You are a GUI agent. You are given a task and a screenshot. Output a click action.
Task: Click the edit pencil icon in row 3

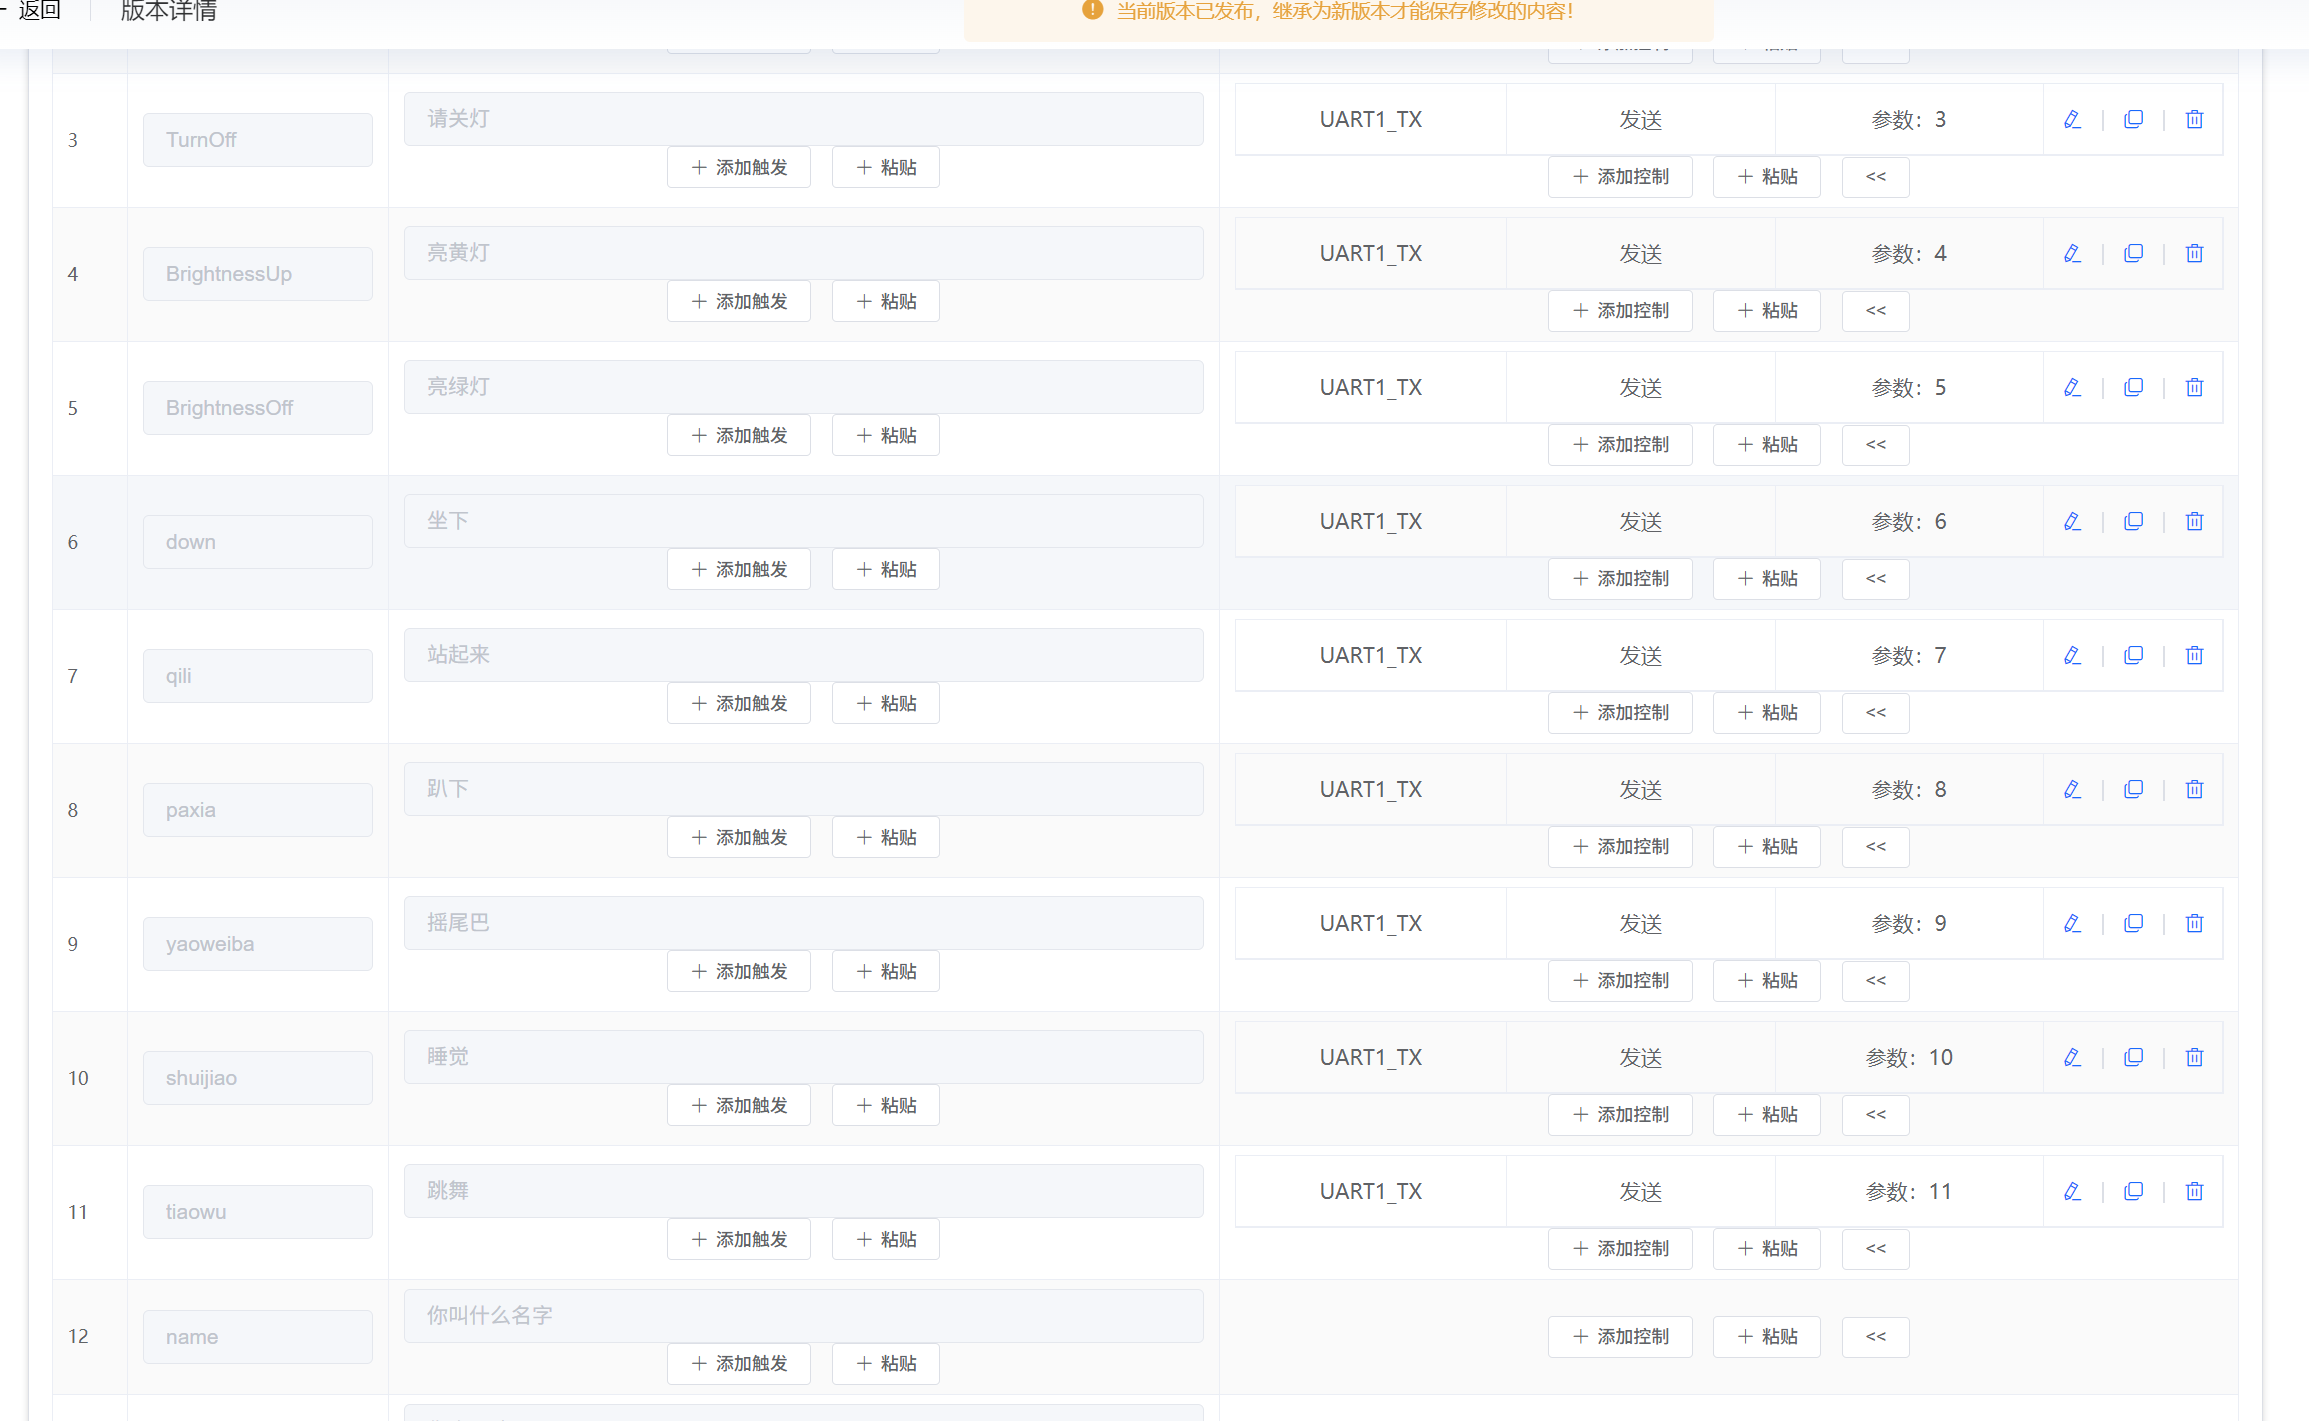(2072, 120)
